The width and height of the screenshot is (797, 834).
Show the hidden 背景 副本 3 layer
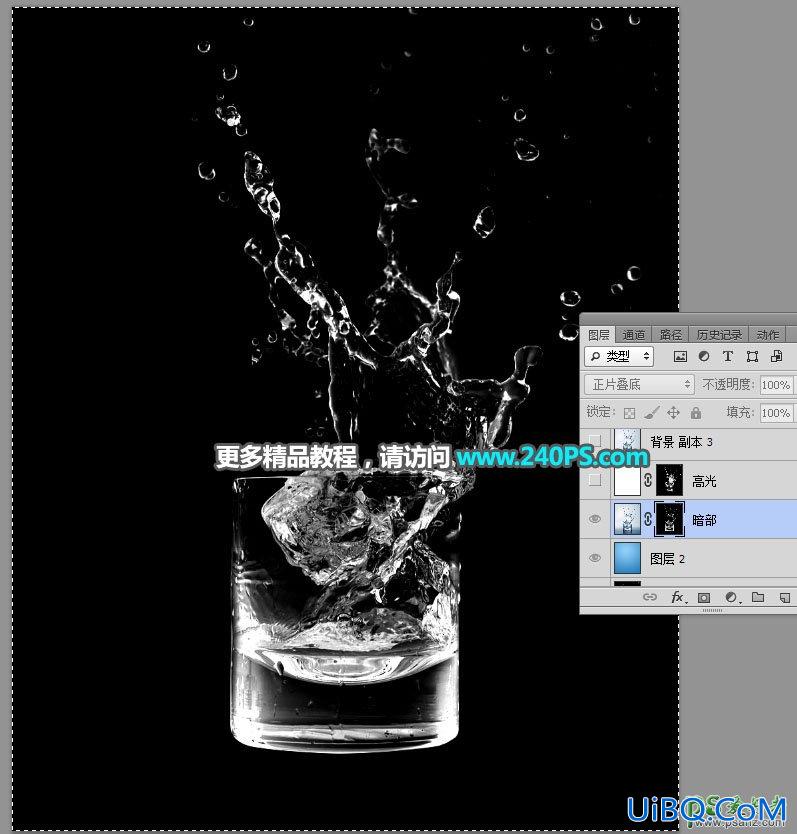coord(595,441)
